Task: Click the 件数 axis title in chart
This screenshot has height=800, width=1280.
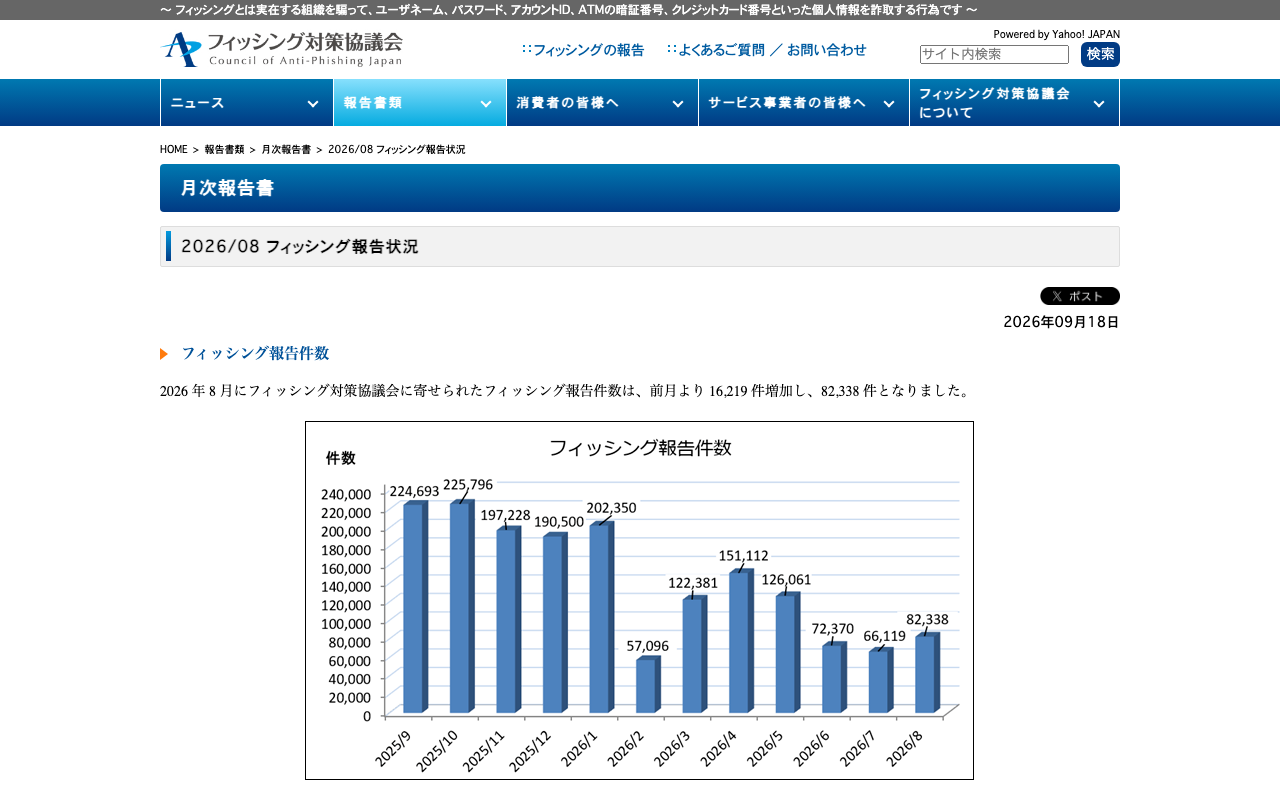Action: point(341,458)
